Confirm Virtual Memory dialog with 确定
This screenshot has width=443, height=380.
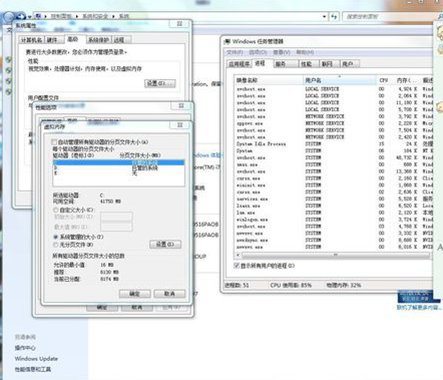tap(135, 294)
